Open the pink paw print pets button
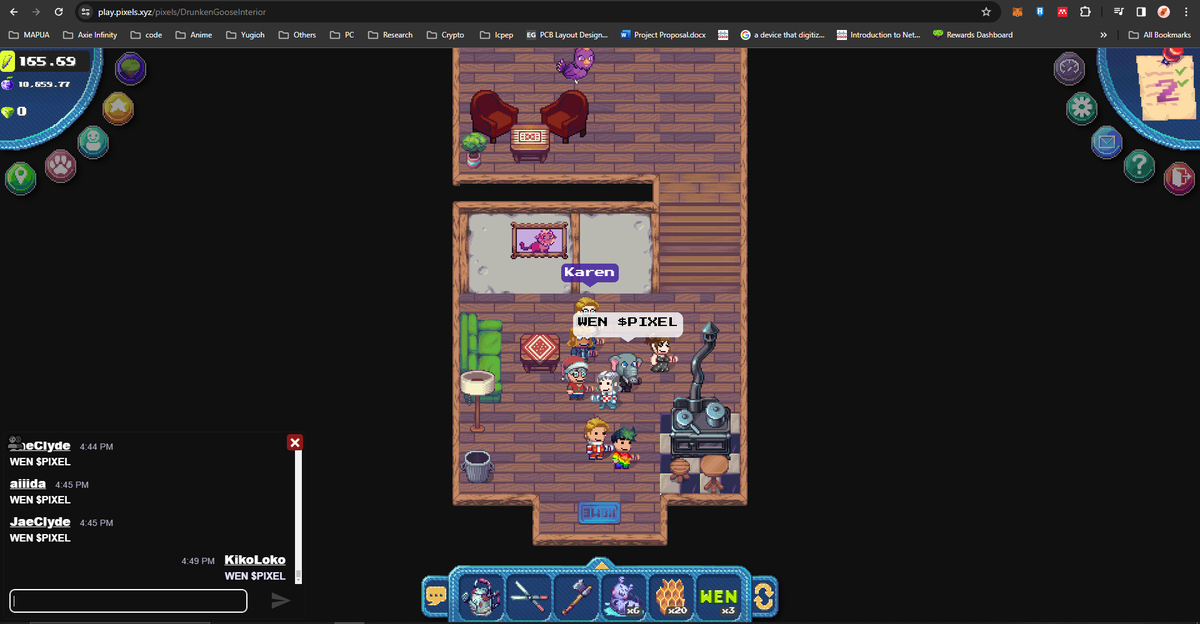Image resolution: width=1200 pixels, height=624 pixels. click(x=60, y=164)
